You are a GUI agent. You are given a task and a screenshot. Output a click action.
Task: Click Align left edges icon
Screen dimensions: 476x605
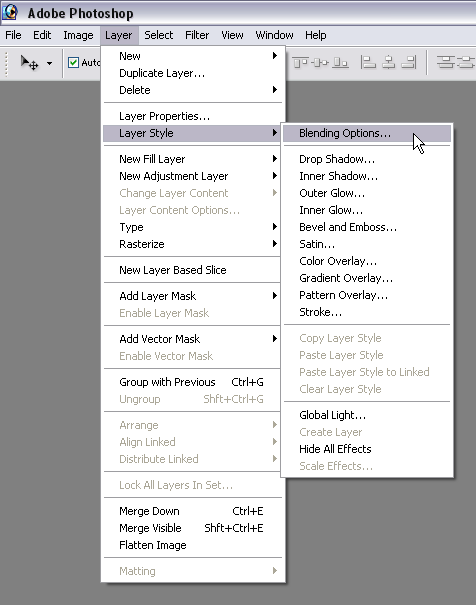tap(368, 62)
